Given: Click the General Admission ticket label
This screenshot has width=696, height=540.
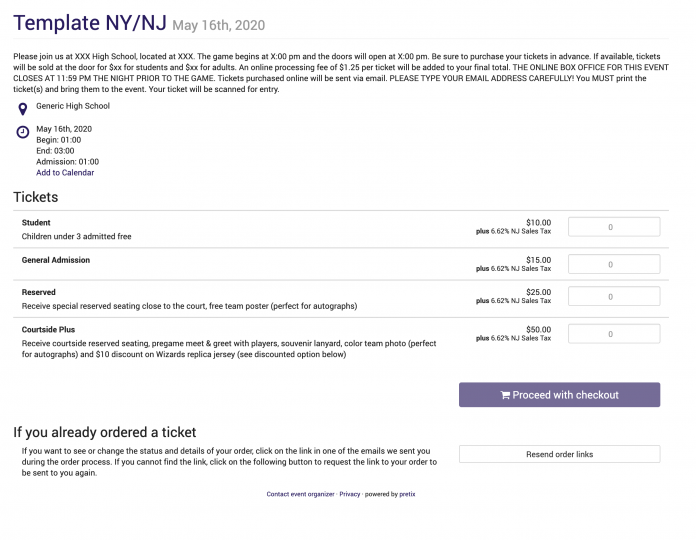Looking at the screenshot, I should point(56,260).
